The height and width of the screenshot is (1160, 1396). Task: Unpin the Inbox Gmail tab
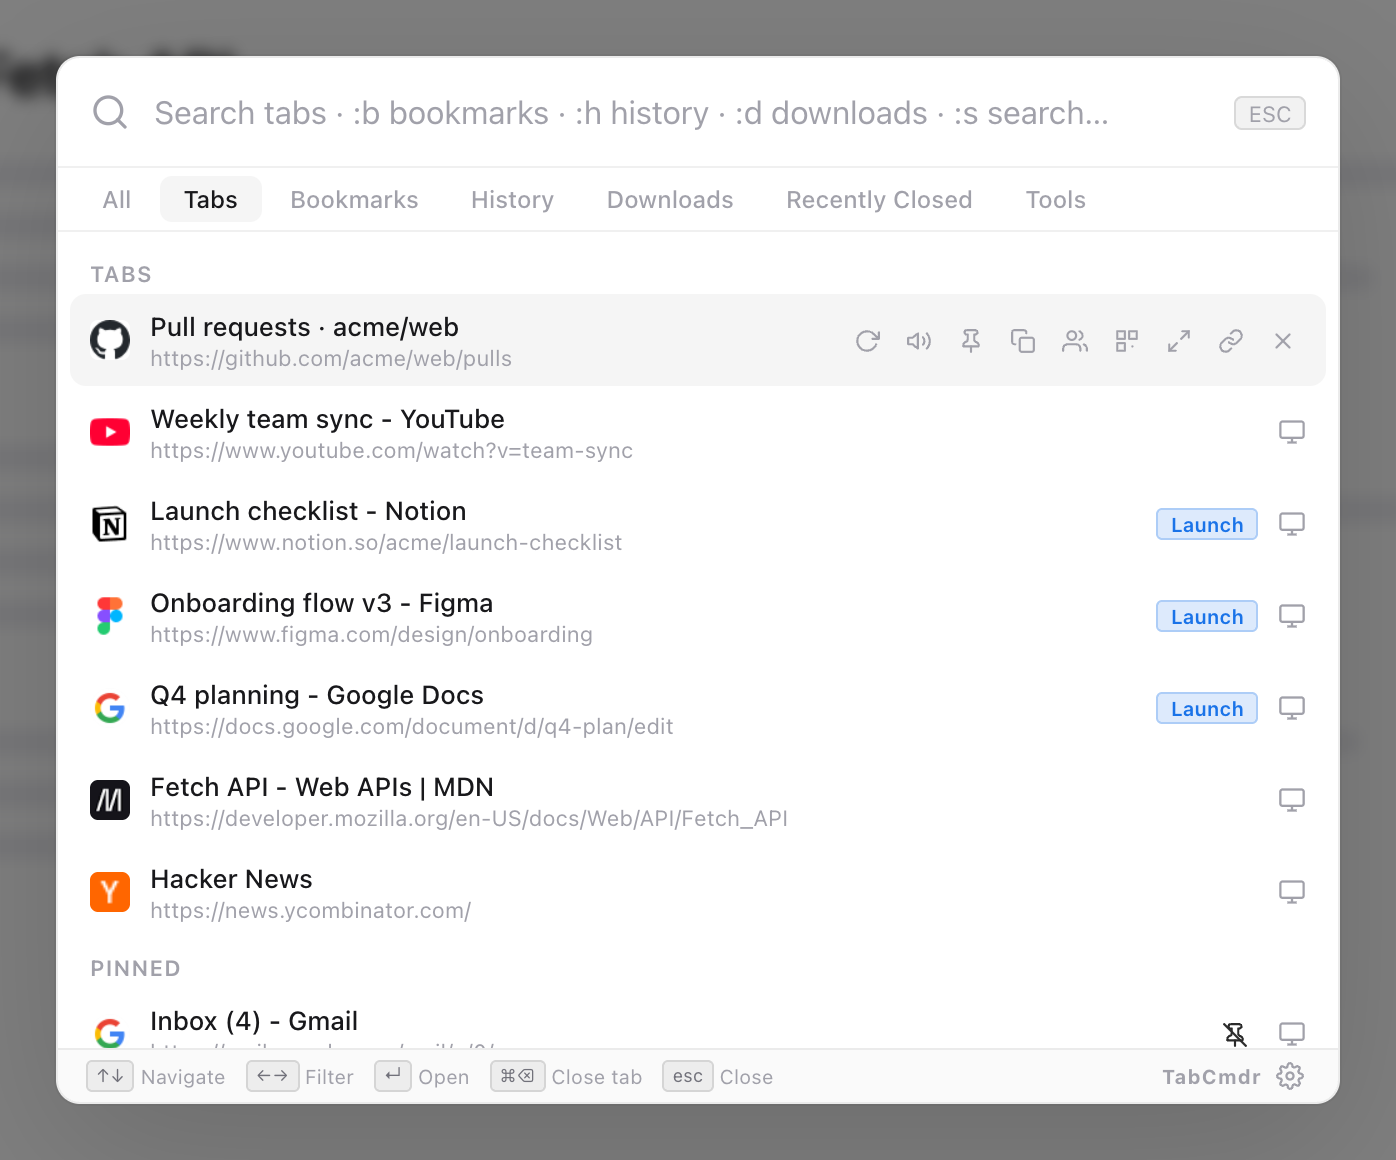(1236, 1034)
